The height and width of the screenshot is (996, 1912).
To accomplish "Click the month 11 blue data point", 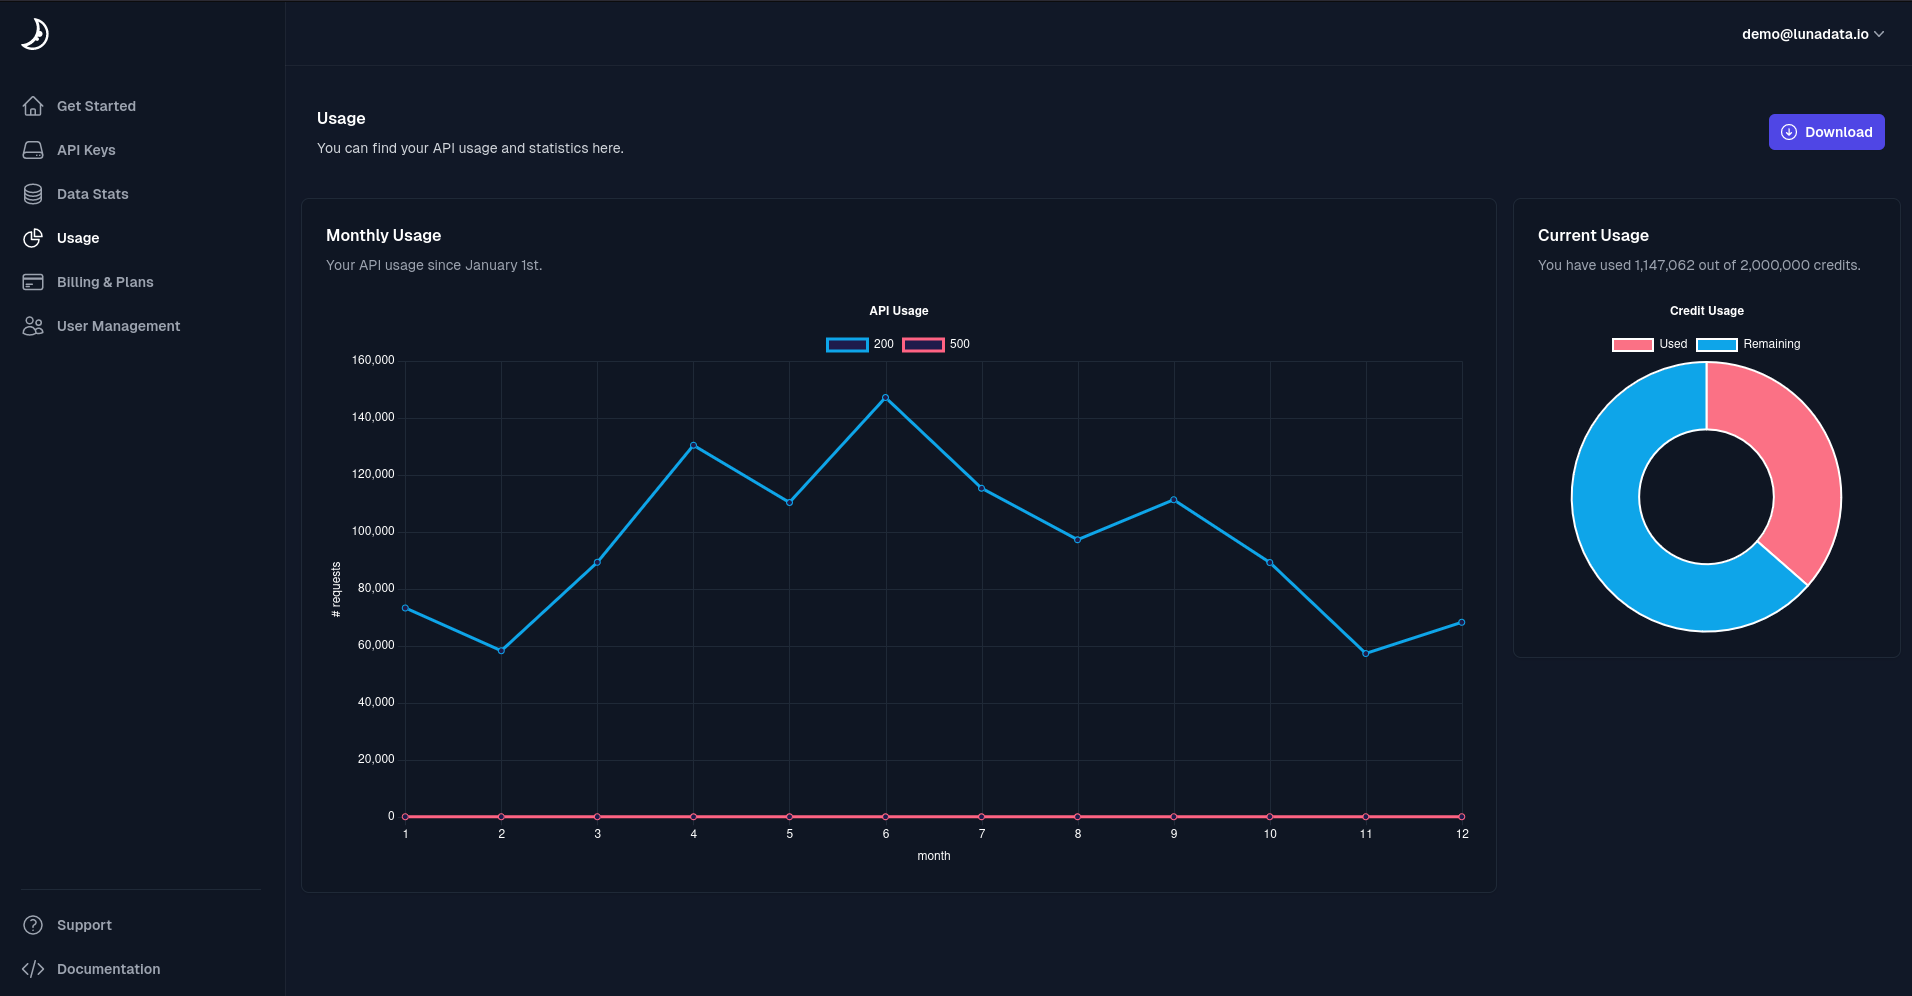I will tap(1366, 654).
